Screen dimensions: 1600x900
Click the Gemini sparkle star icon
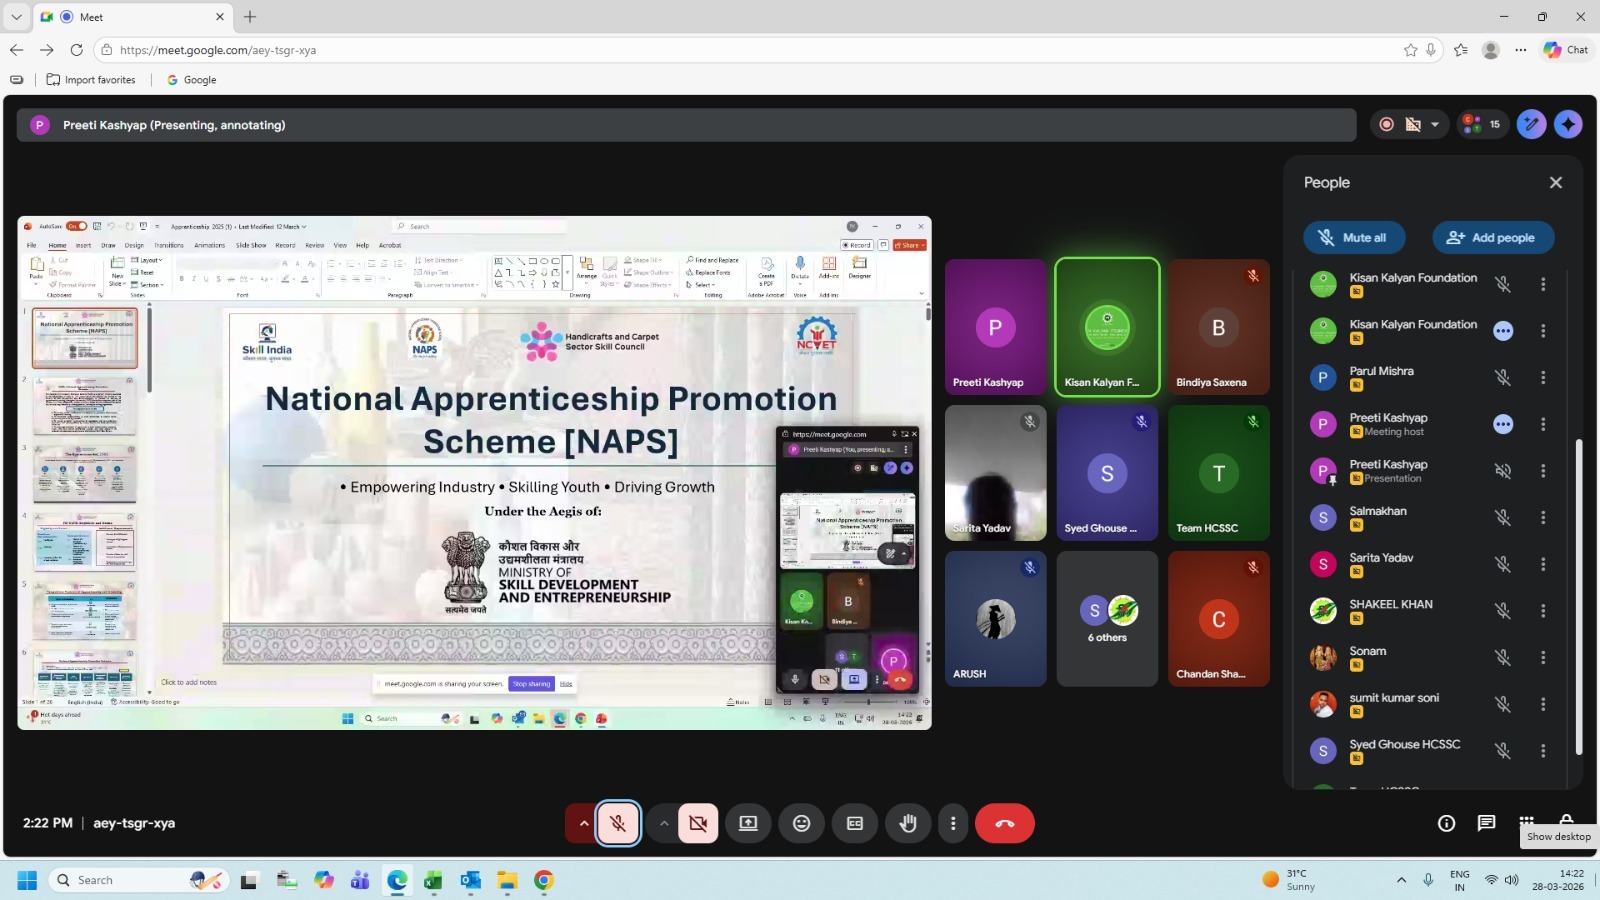[1568, 124]
